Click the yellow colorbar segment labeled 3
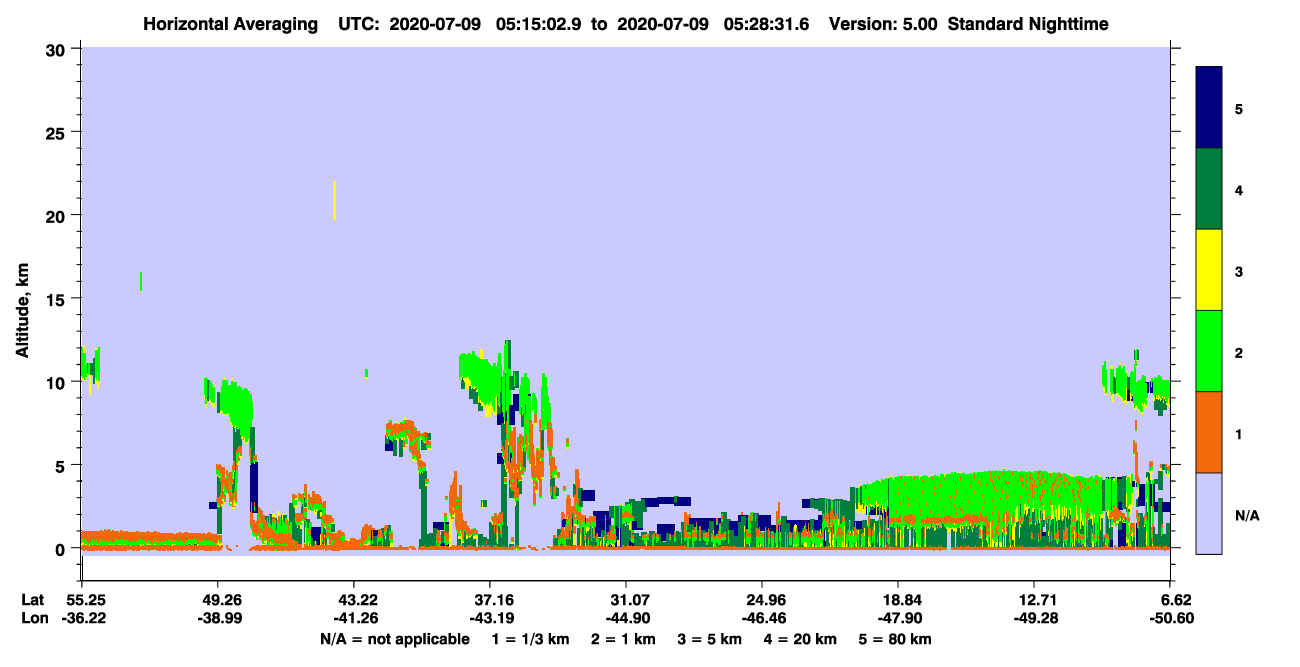Image resolution: width=1300 pixels, height=667 pixels. pos(1209,270)
